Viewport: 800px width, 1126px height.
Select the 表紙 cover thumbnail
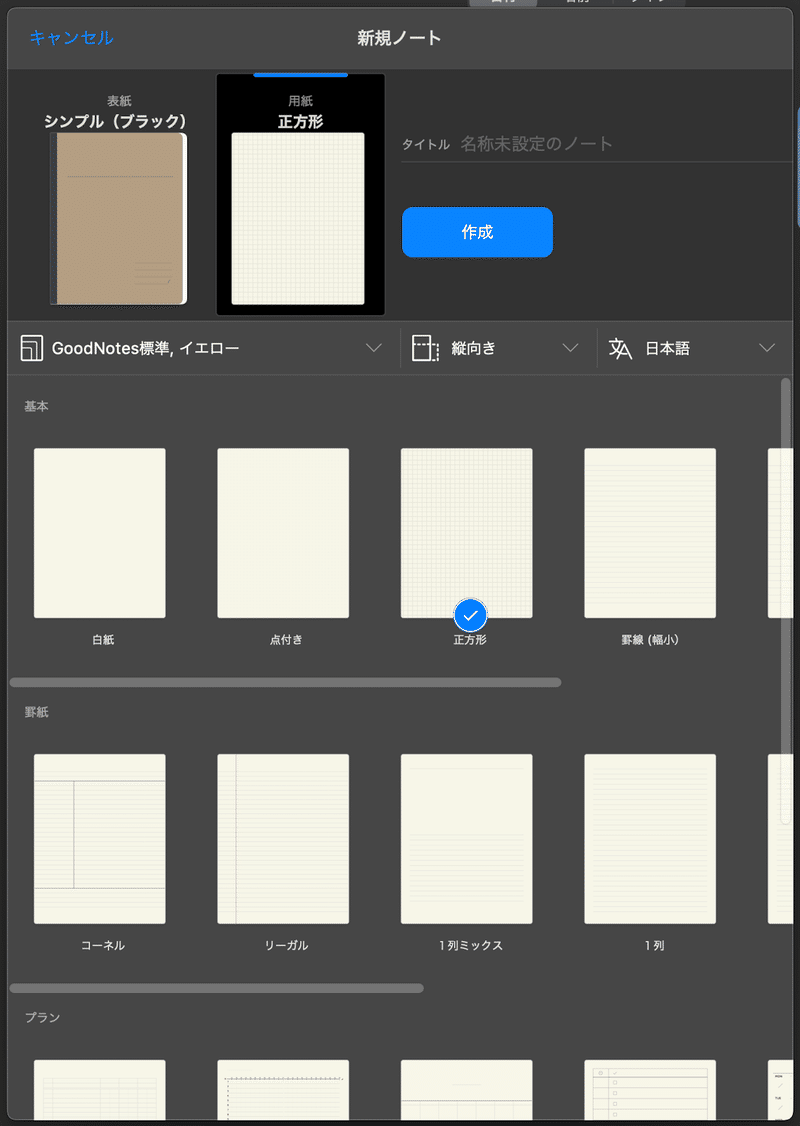click(118, 219)
